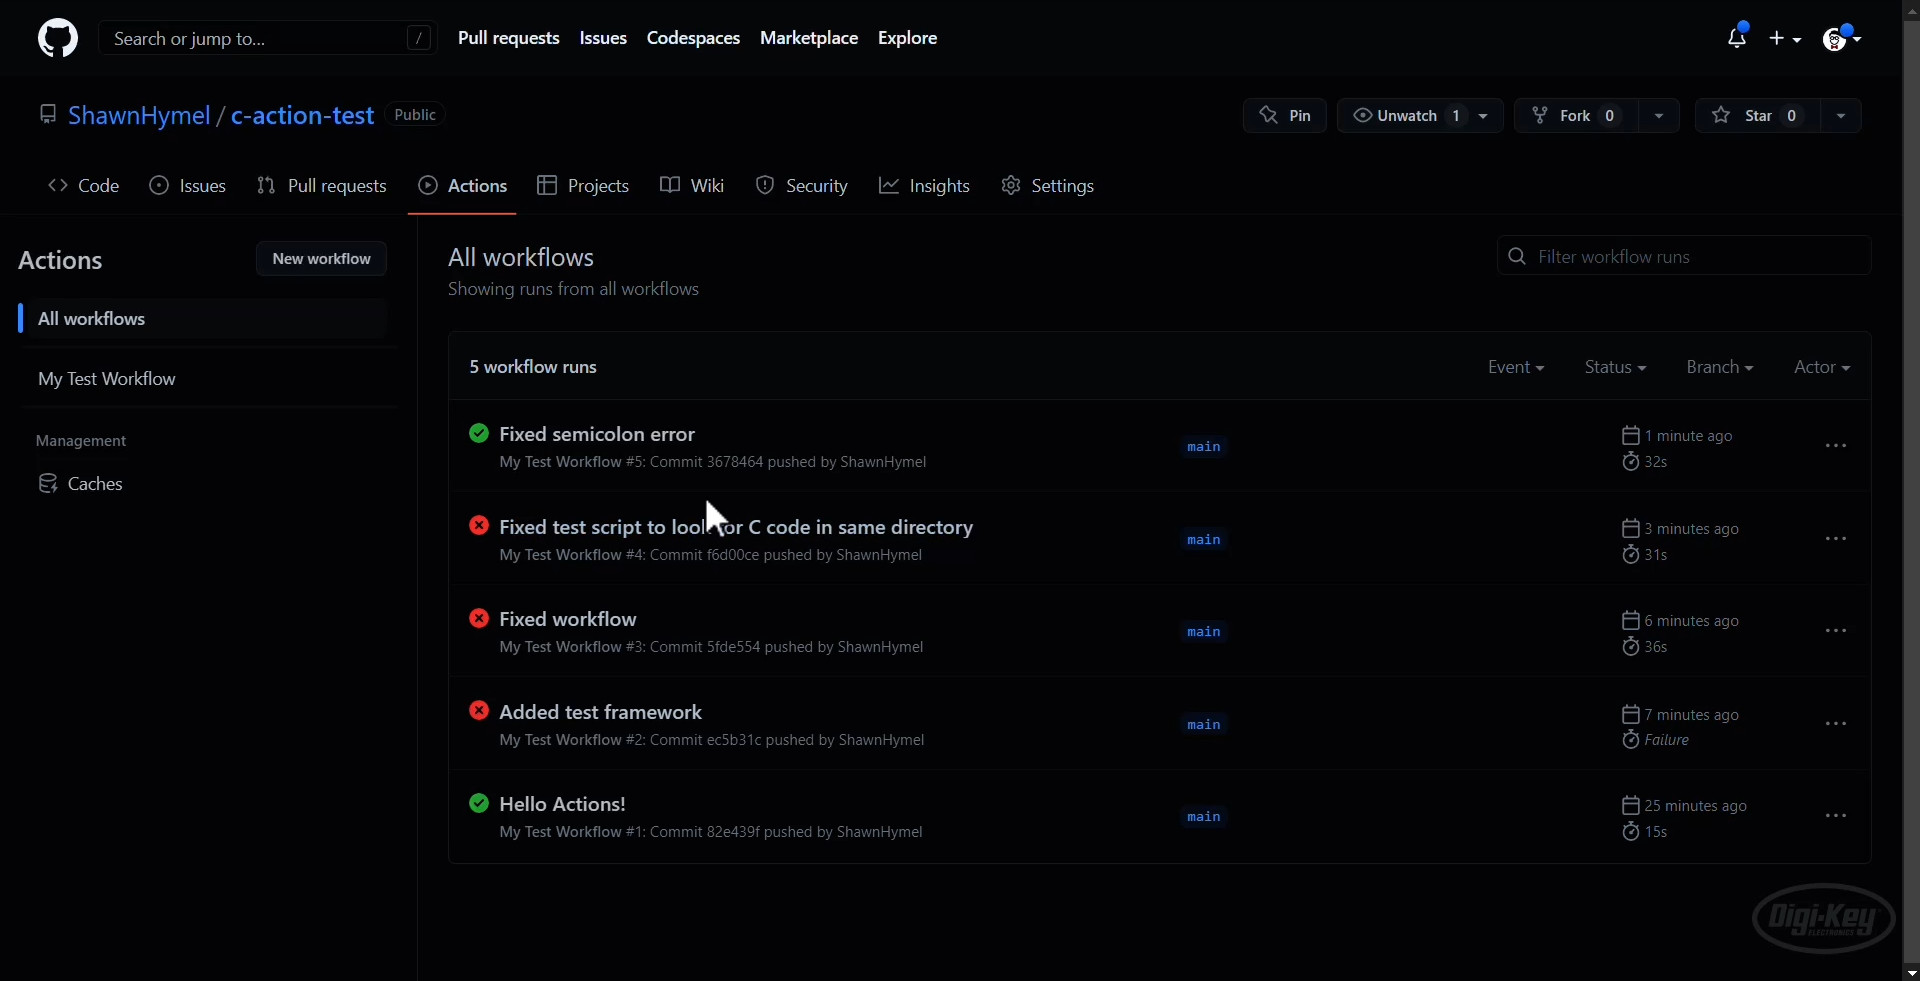The height and width of the screenshot is (981, 1920).
Task: Open the kebab menu for Fixed semicolon error
Action: 1836,447
